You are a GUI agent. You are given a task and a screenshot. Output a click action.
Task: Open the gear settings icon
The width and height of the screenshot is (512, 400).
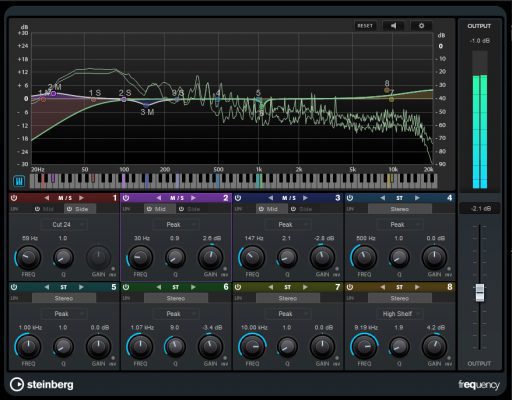point(421,26)
